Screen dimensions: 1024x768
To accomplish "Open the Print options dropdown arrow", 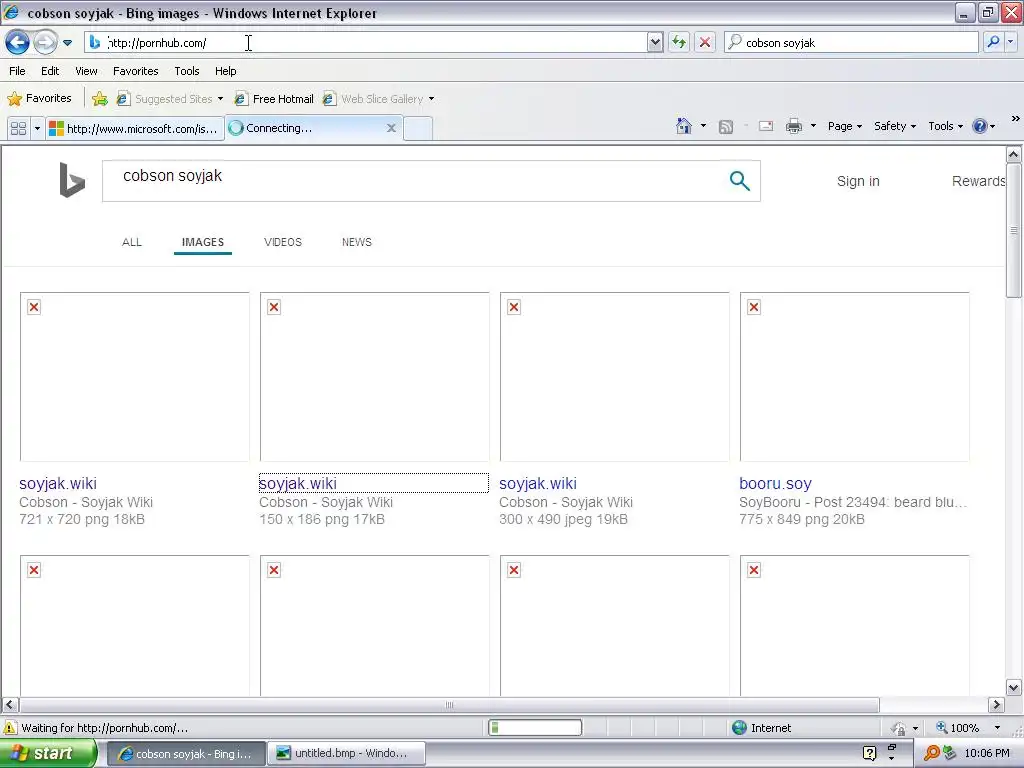I will pos(813,126).
